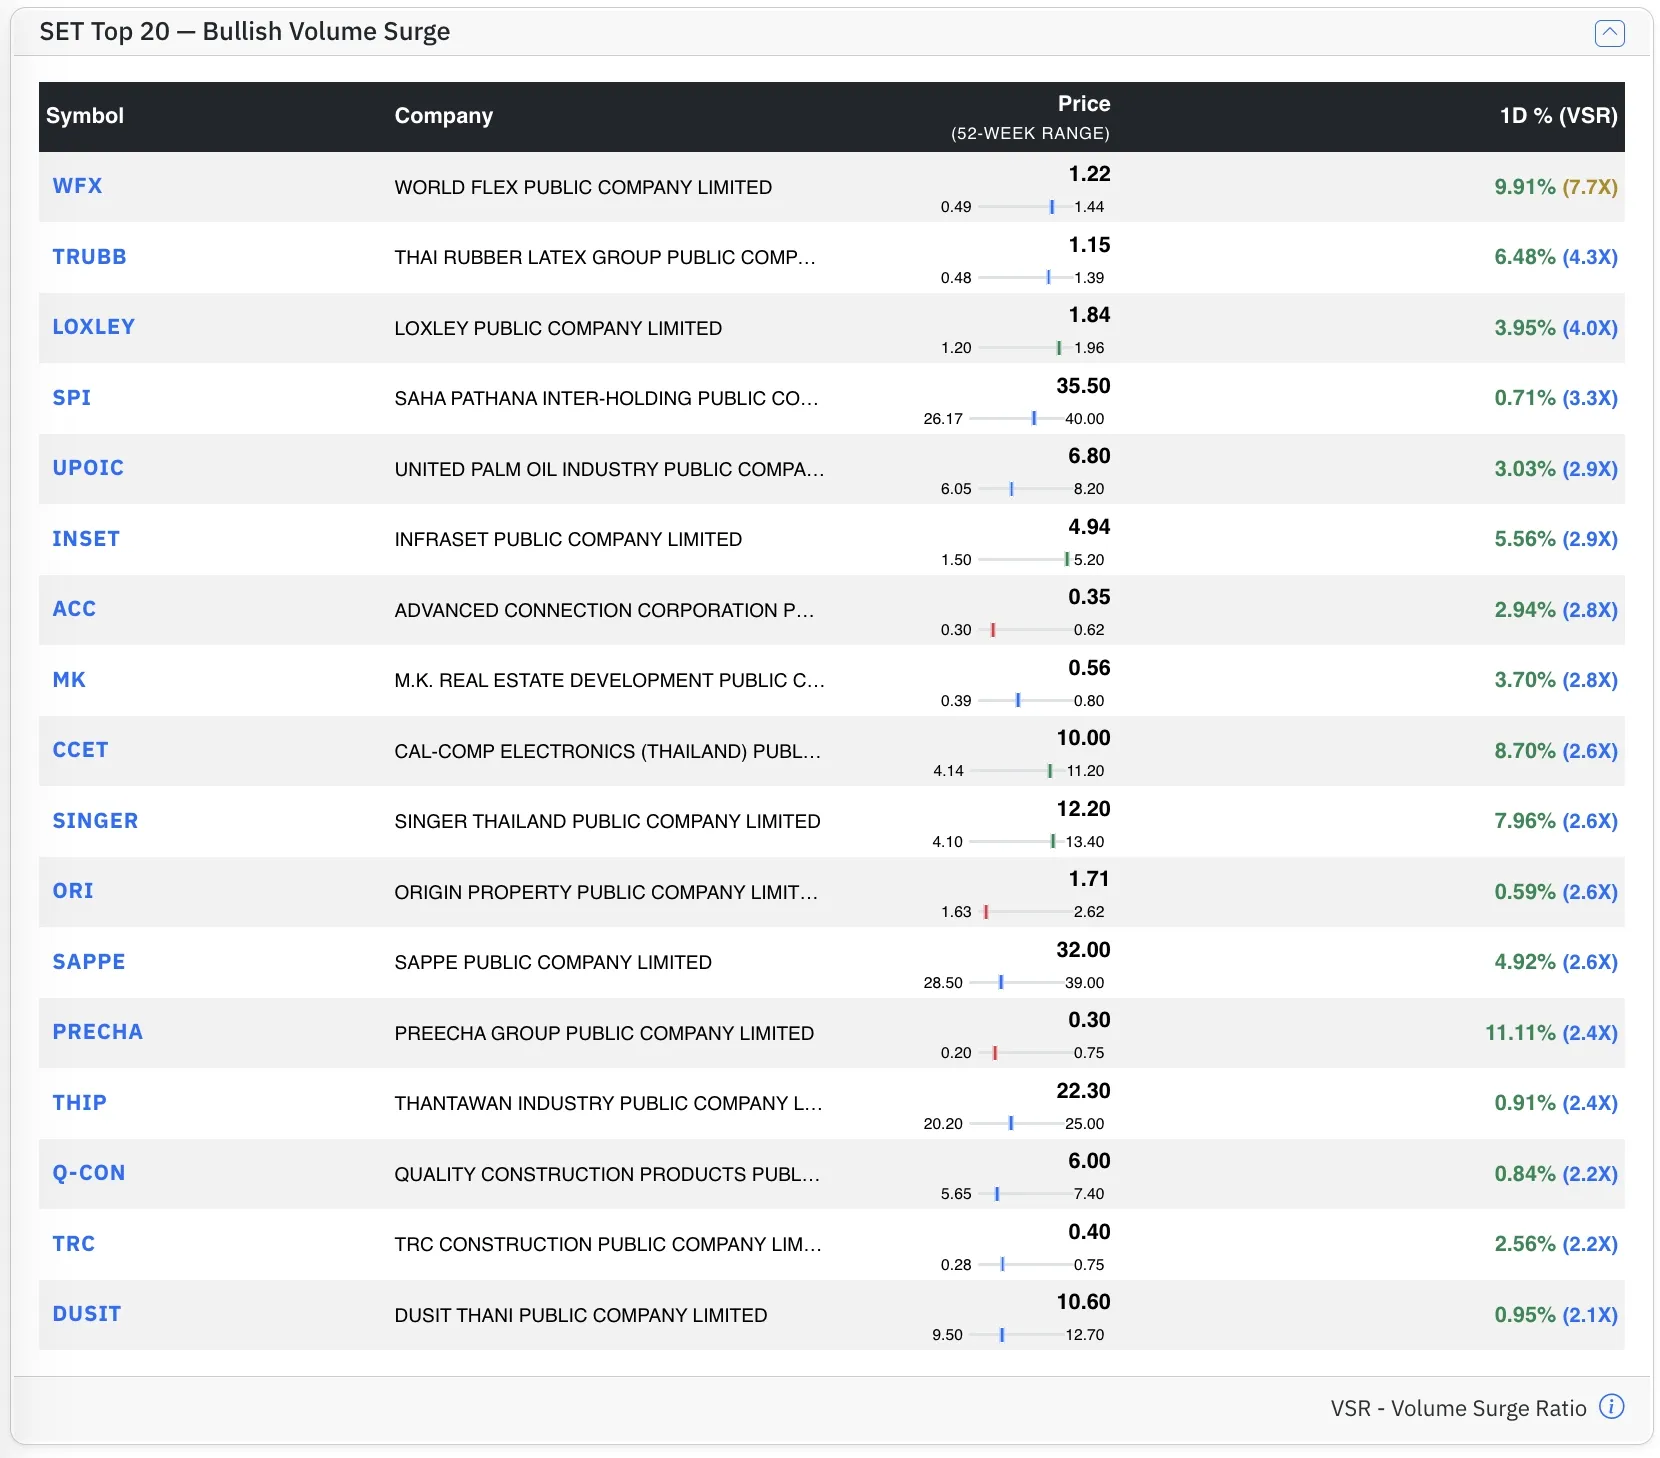
Task: Select the 5.56% (2.9X) value
Action: 1556,539
